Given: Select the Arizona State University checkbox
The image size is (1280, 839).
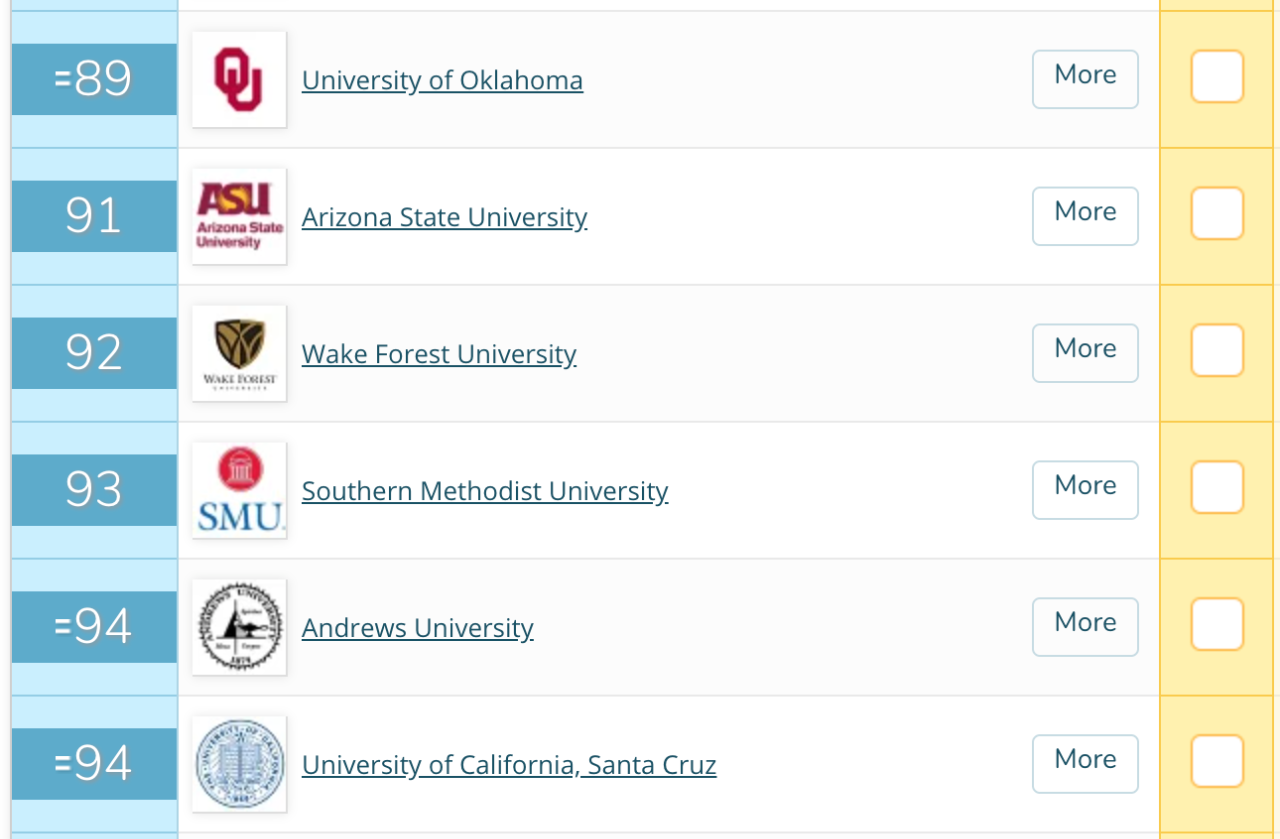Looking at the screenshot, I should coord(1217,214).
